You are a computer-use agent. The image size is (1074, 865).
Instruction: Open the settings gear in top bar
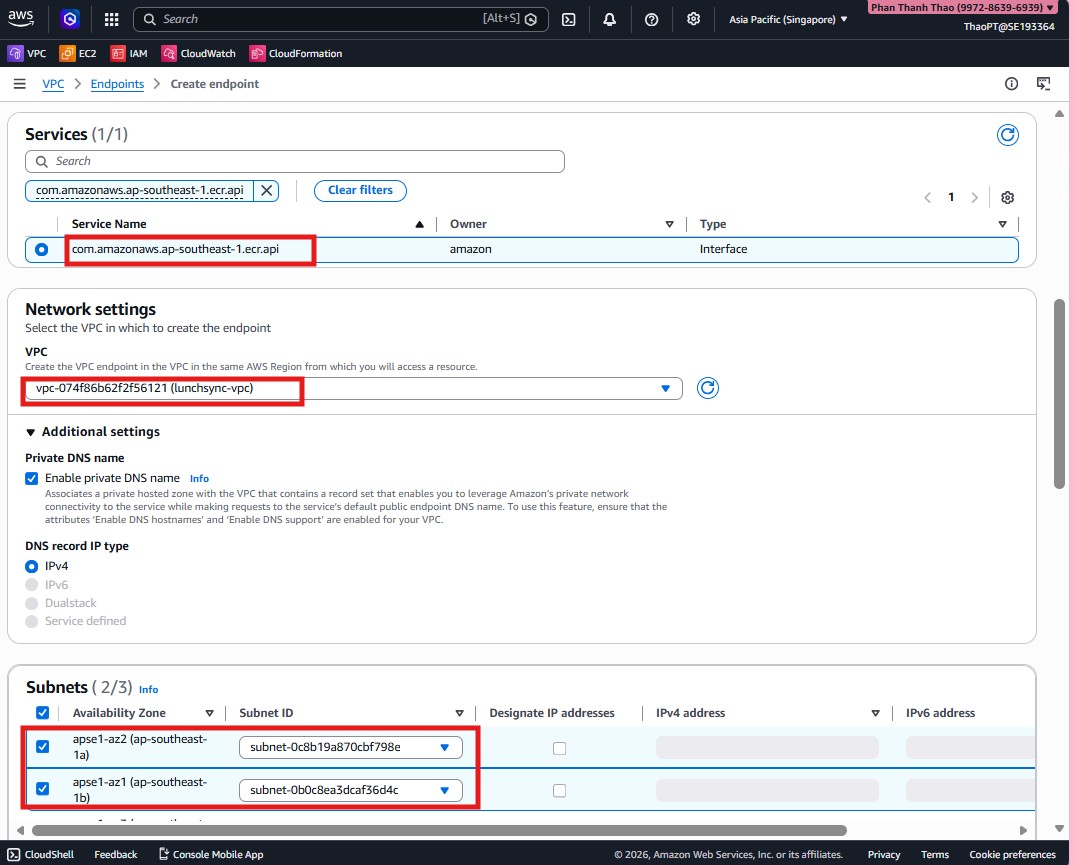[x=693, y=19]
